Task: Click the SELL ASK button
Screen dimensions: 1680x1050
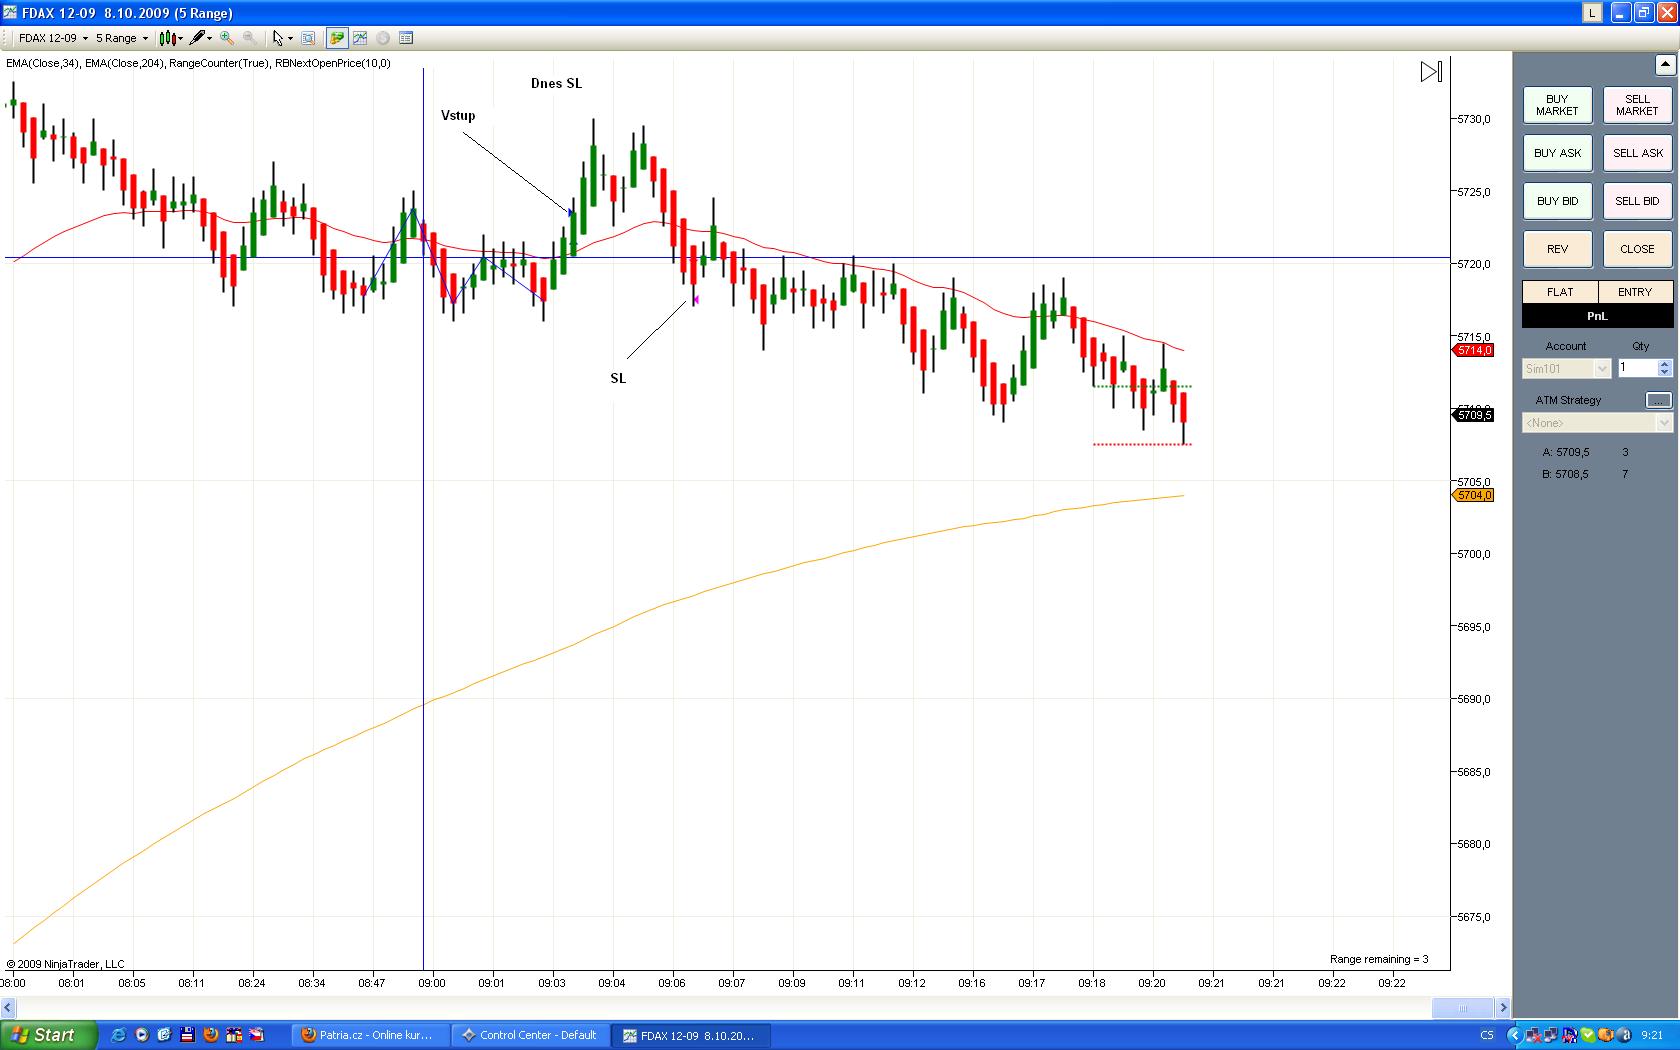Action: (x=1637, y=153)
